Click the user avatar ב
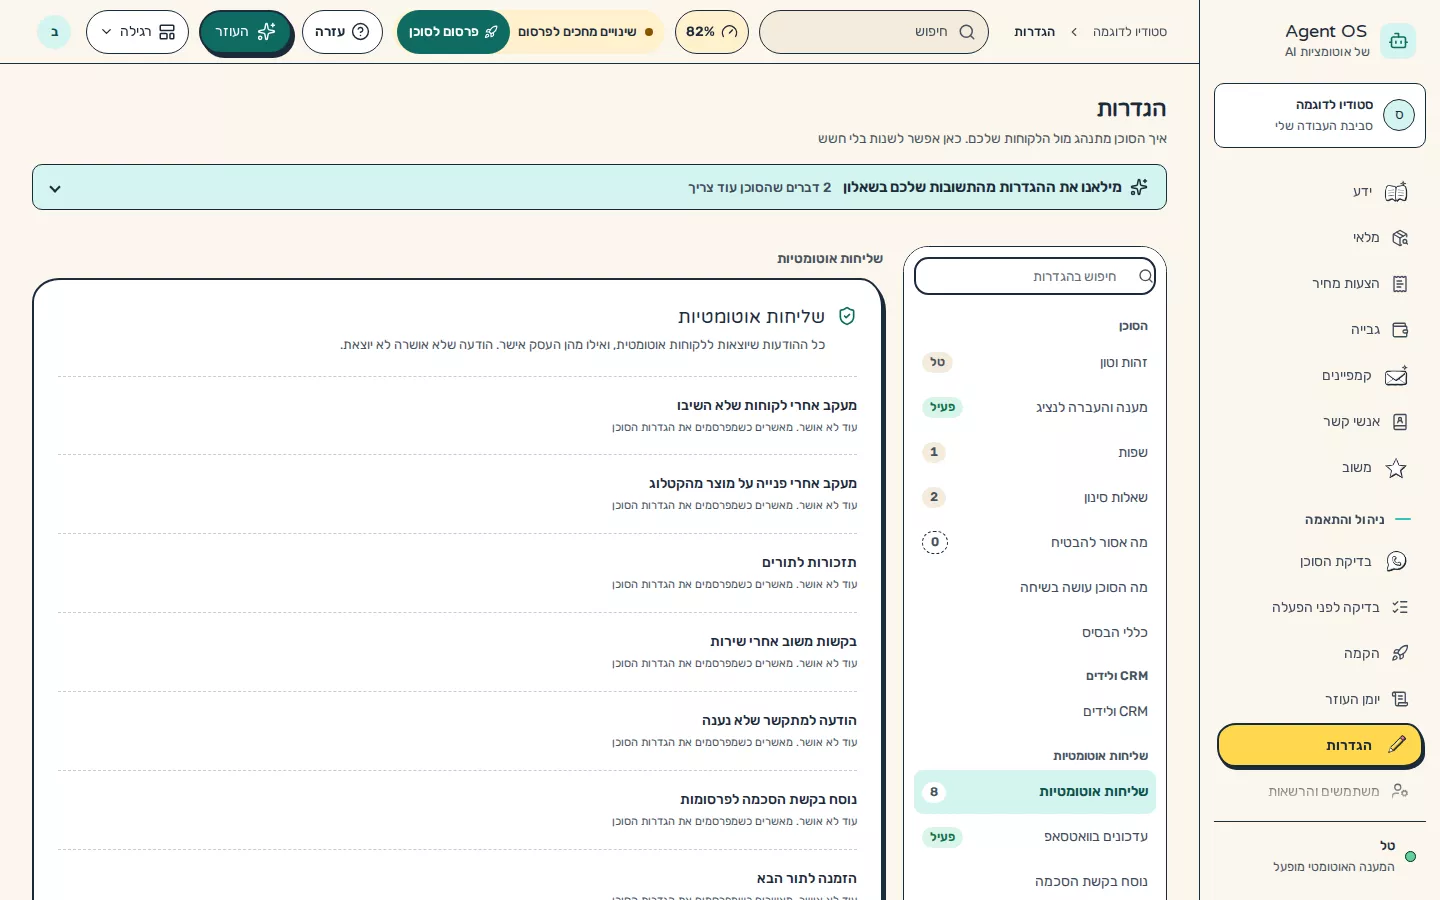1440x900 pixels. (x=54, y=32)
